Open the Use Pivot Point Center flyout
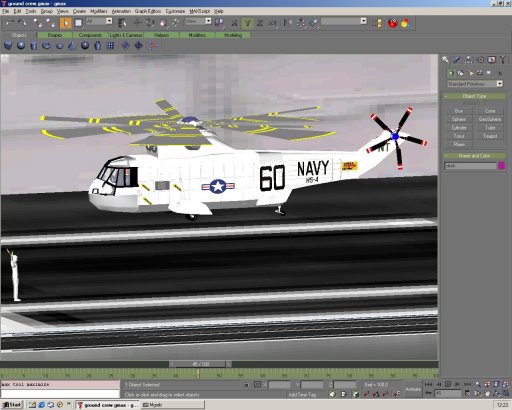 coord(219,23)
